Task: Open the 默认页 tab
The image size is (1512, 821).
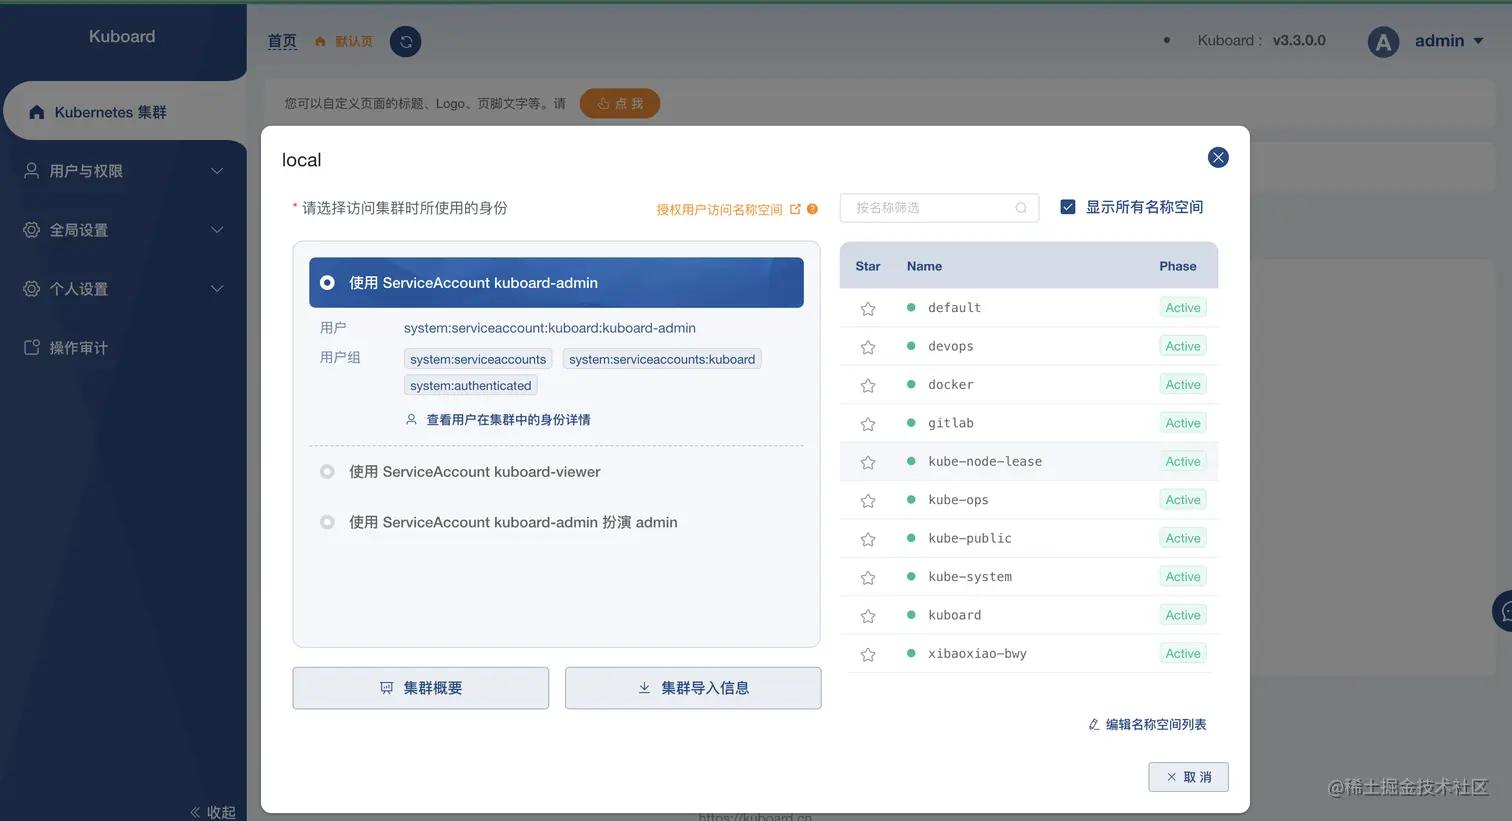Action: [343, 41]
